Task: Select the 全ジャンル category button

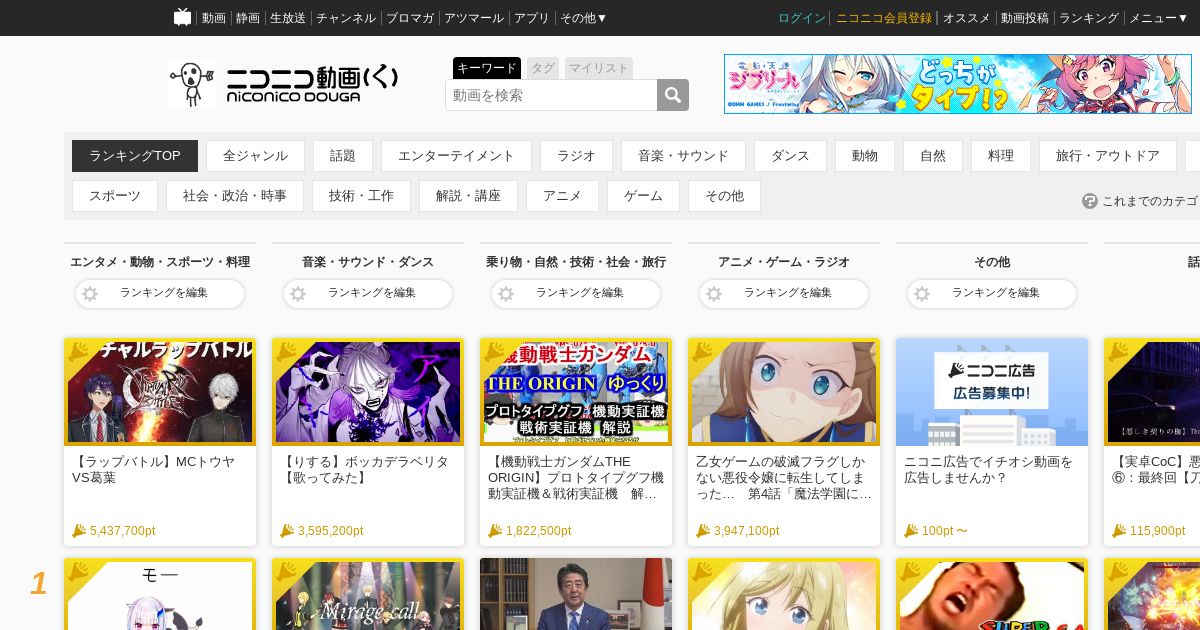Action: [255, 156]
